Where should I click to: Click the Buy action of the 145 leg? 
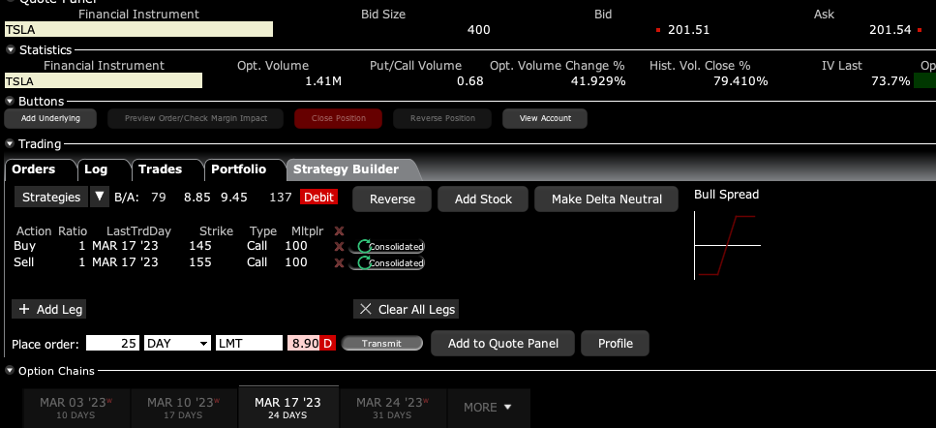[x=24, y=245]
